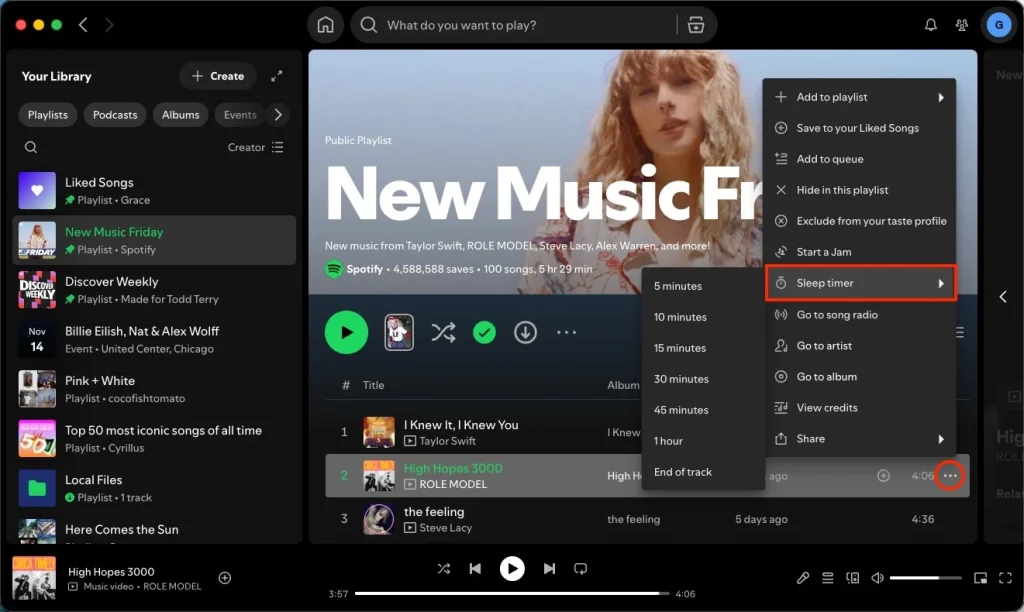
Task: Open the What's New notifications bell
Action: (931, 25)
